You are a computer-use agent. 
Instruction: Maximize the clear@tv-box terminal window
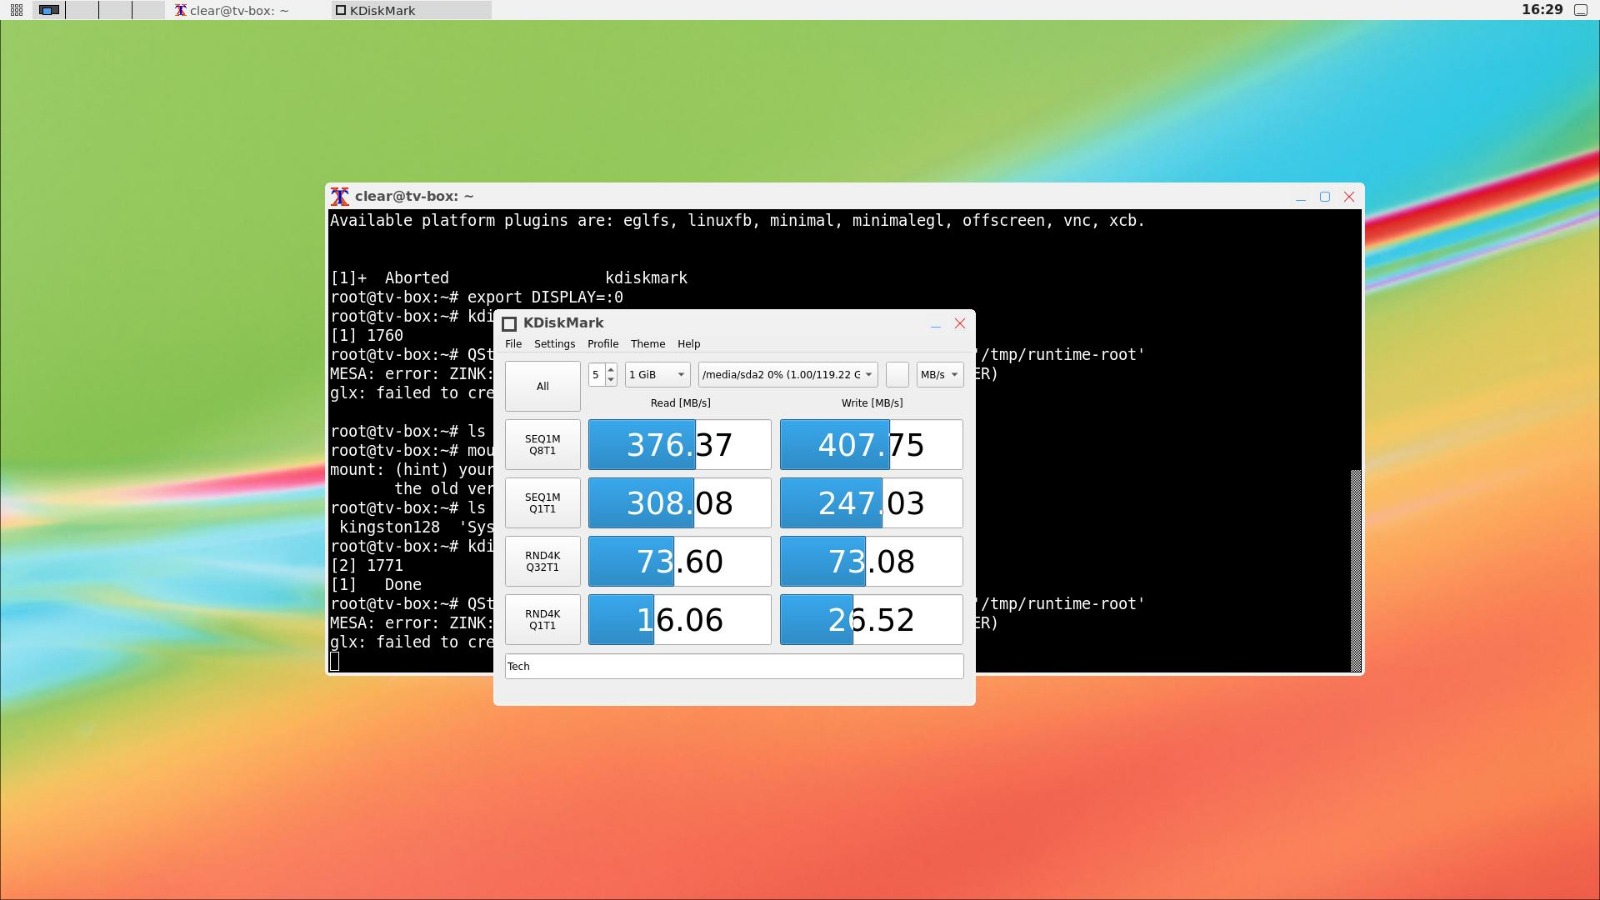pos(1325,197)
